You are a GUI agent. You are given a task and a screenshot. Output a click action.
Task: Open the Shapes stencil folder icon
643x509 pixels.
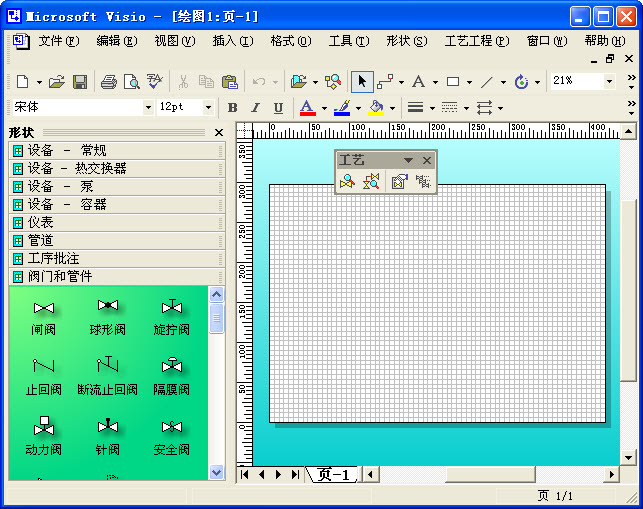[x=299, y=82]
